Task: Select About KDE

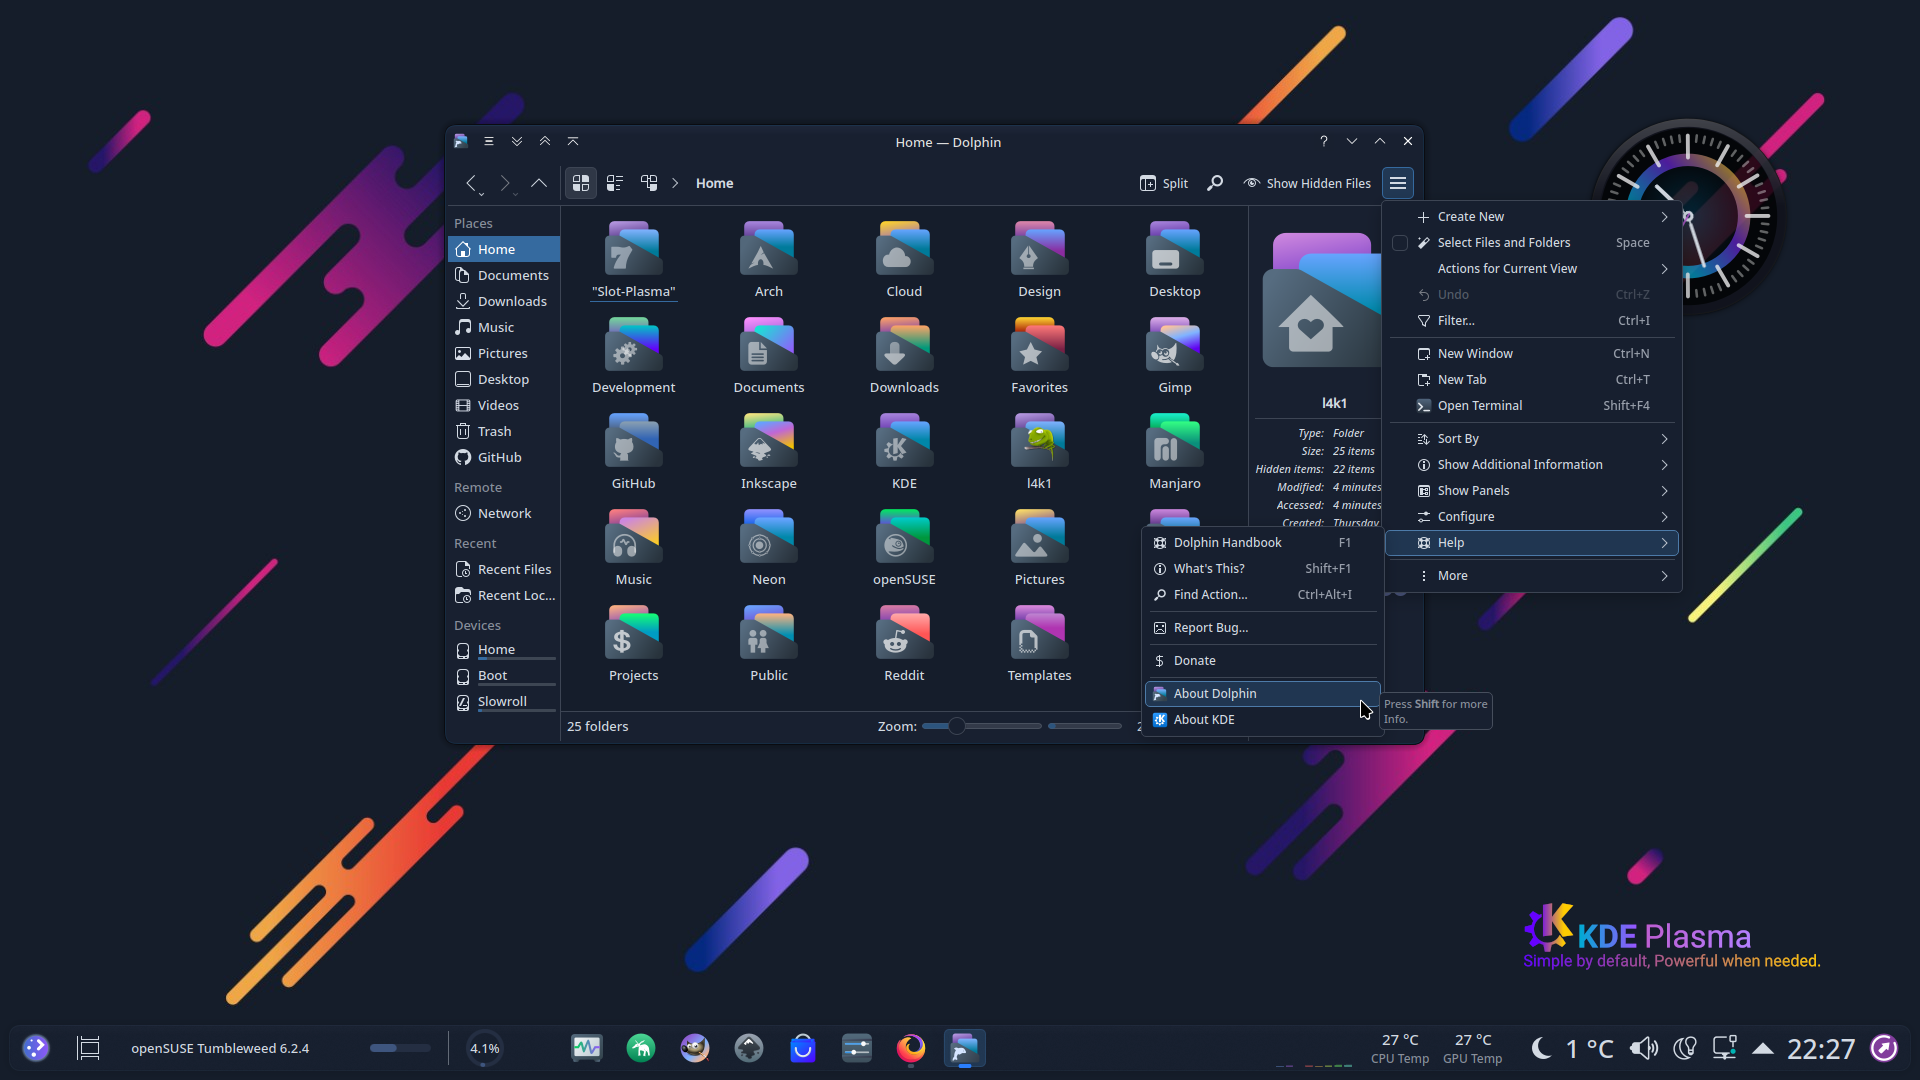Action: click(x=1263, y=720)
